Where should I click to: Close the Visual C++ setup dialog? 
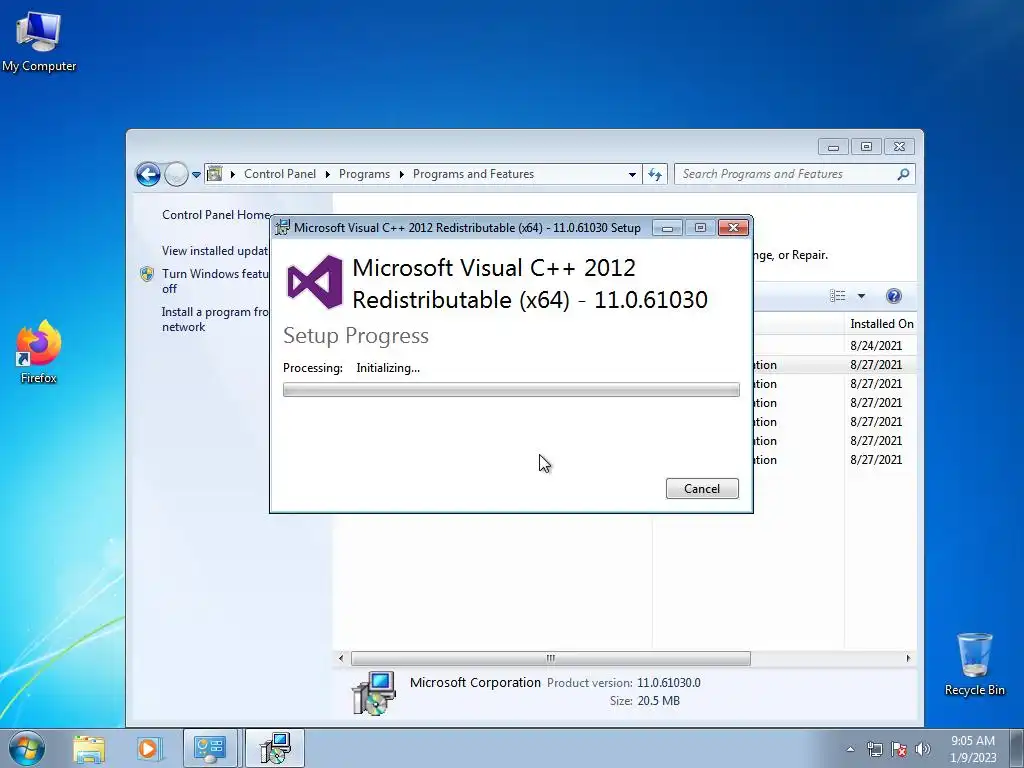click(x=733, y=227)
